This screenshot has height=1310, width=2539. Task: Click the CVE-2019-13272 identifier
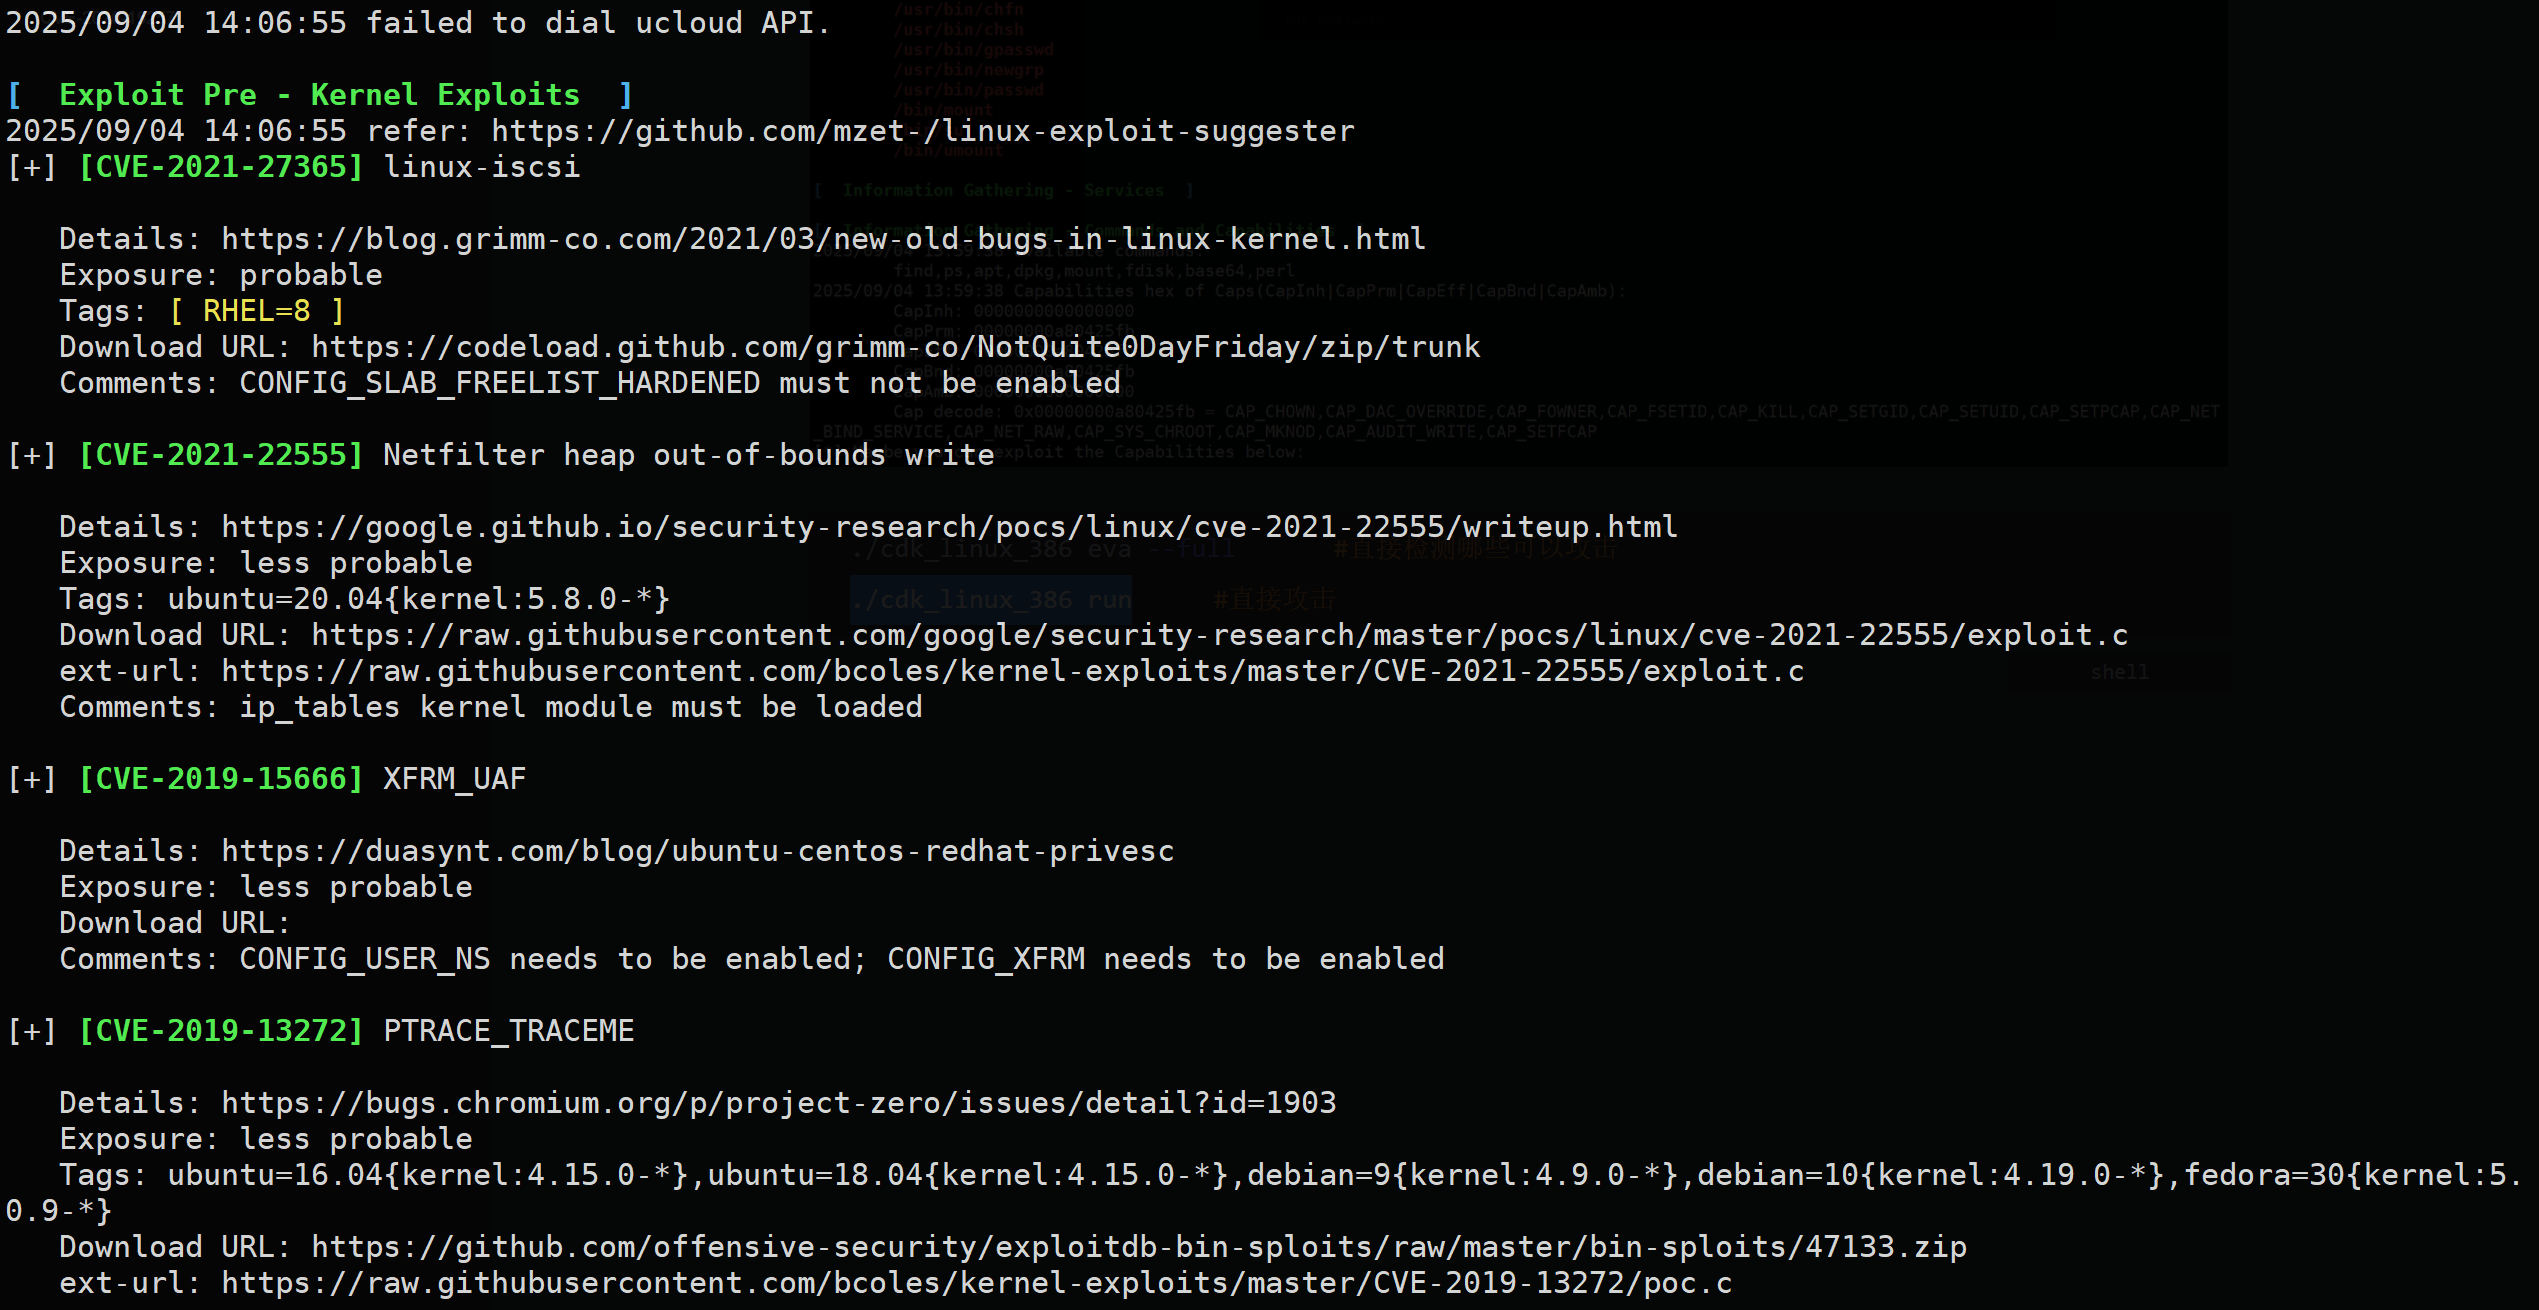pos(221,1031)
